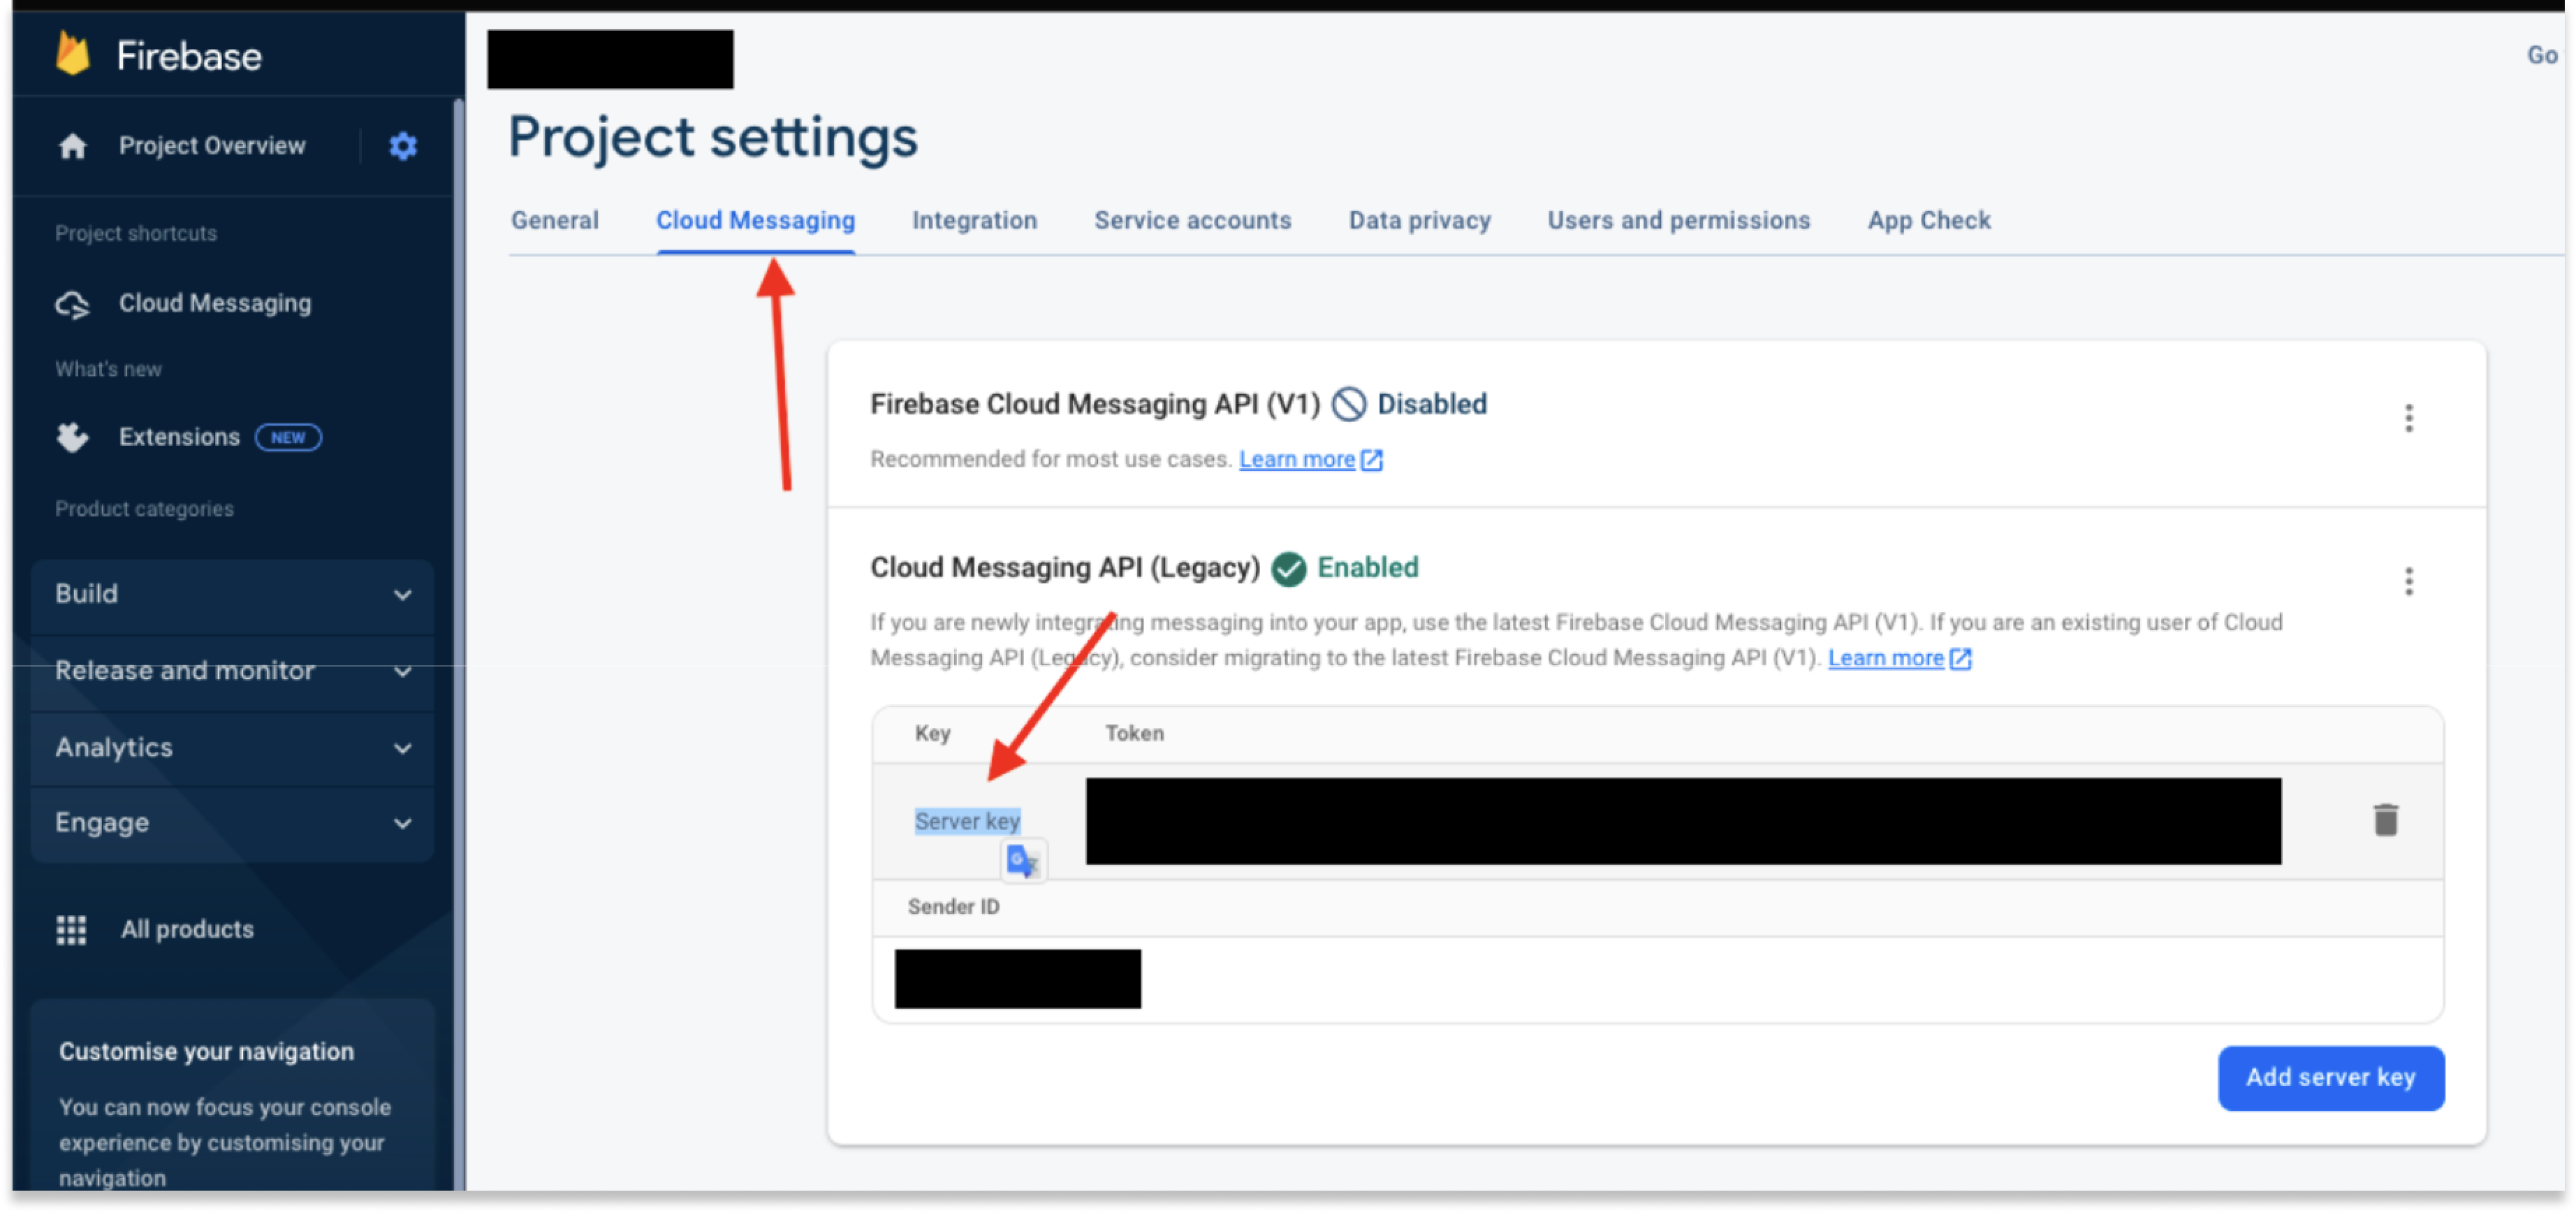Expand Release and monitor category
The width and height of the screenshot is (2576, 1213).
232,672
